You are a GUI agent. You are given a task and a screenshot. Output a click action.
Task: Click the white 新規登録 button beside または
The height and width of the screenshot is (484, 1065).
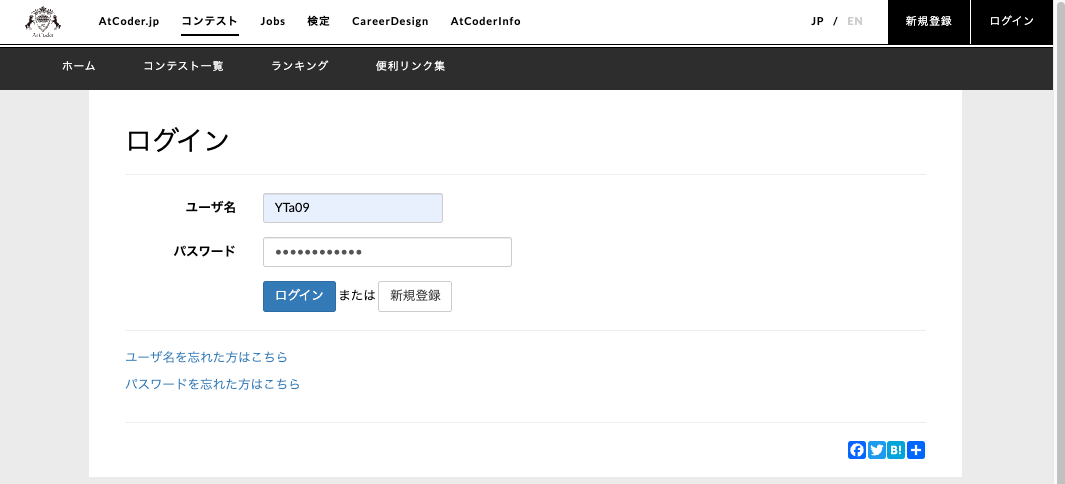pos(415,296)
